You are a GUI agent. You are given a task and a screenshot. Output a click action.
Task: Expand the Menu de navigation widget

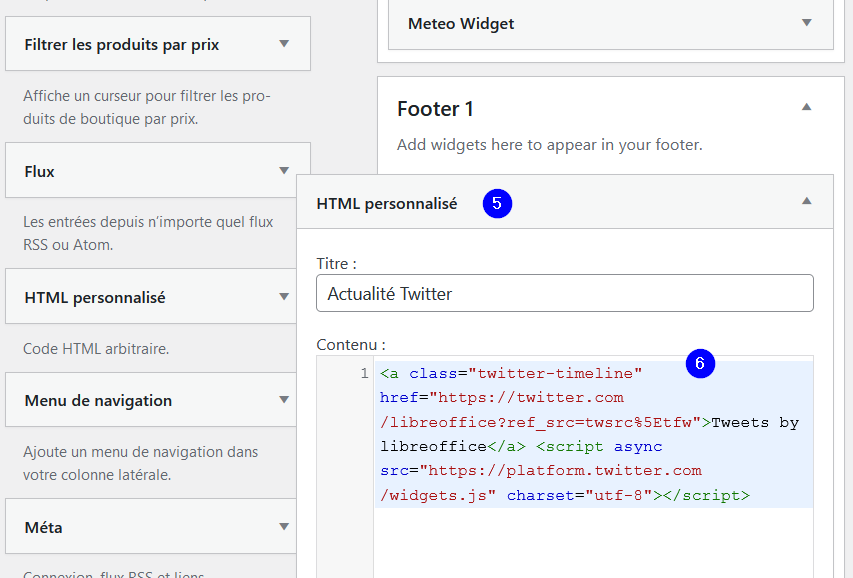pos(284,399)
